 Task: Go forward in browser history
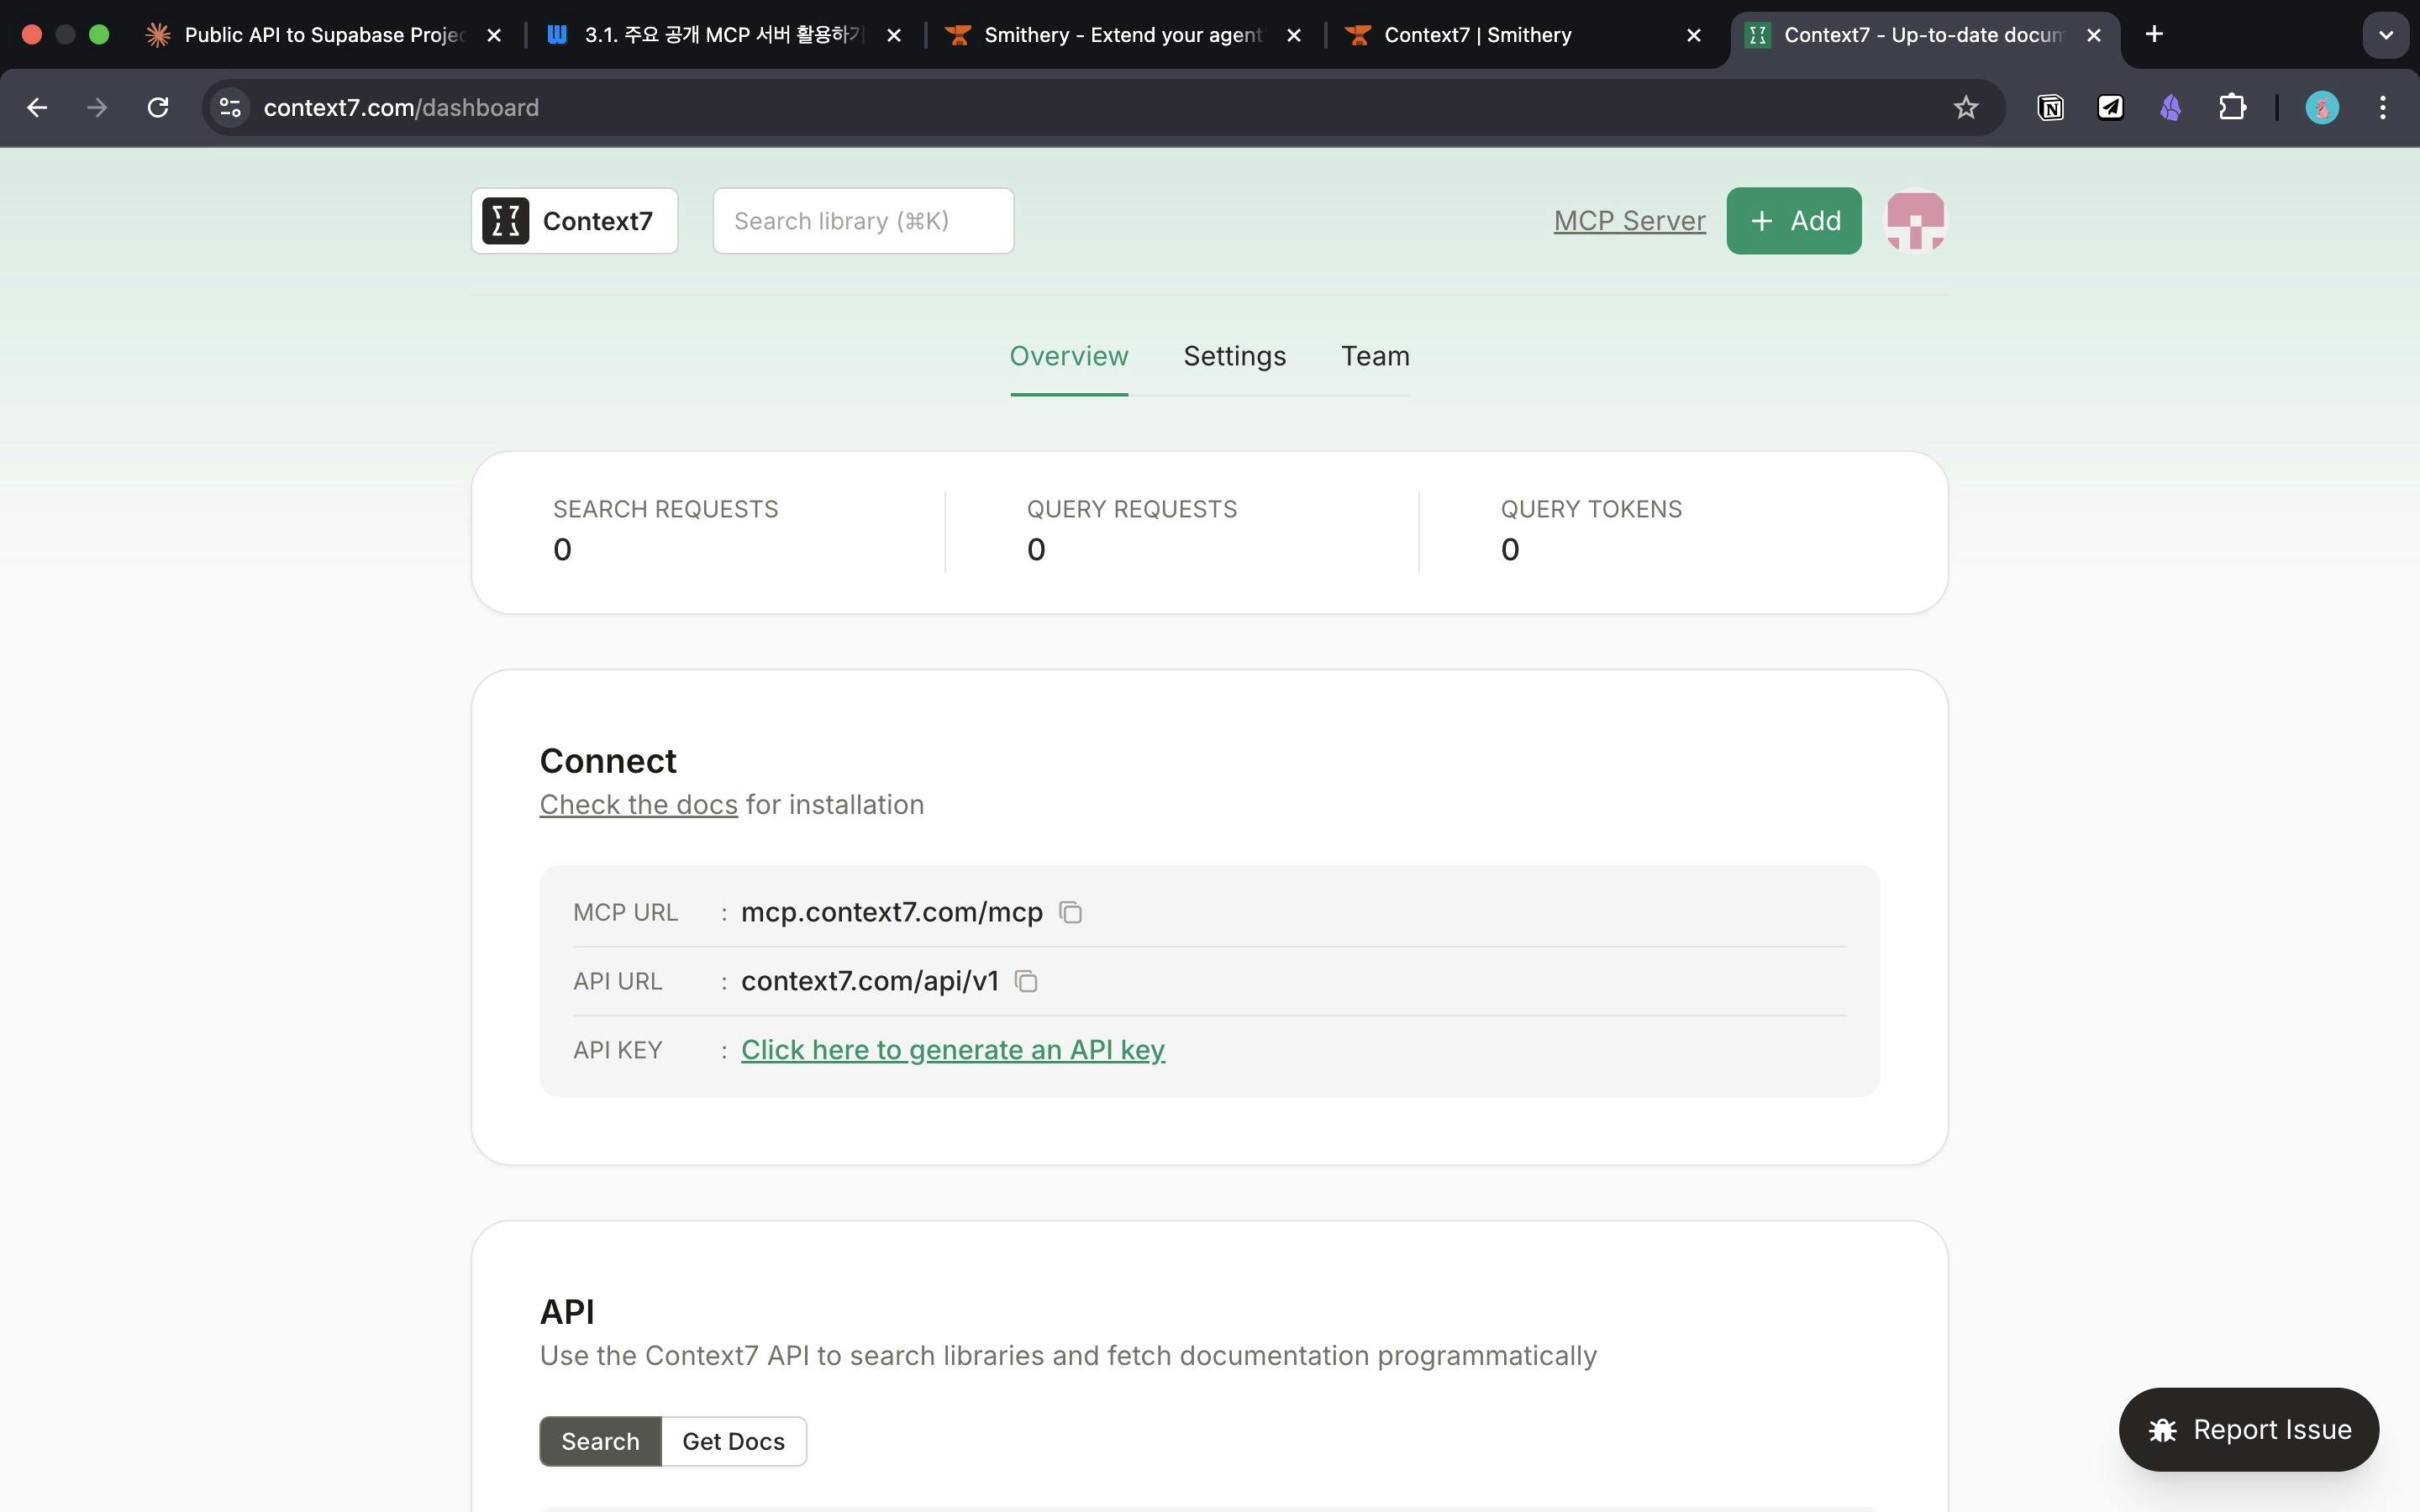pos(97,108)
